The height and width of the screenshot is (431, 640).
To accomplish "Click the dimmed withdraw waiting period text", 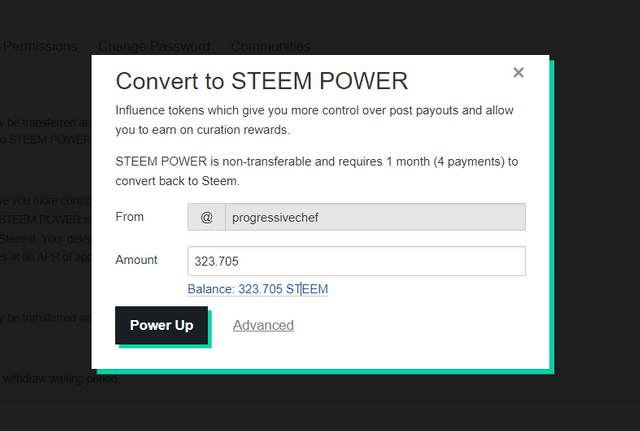I will pos(61,379).
